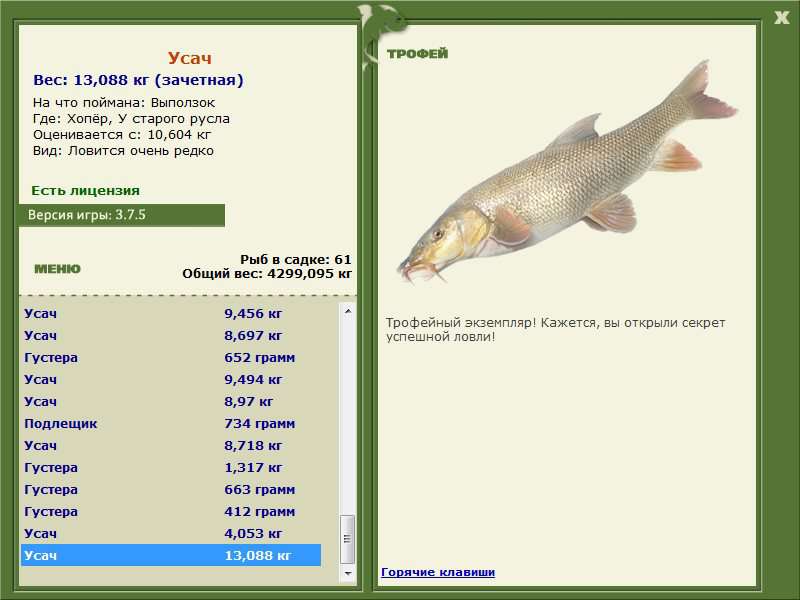Pick the Густера 652 грамм entry
This screenshot has height=600, width=800.
pos(170,357)
